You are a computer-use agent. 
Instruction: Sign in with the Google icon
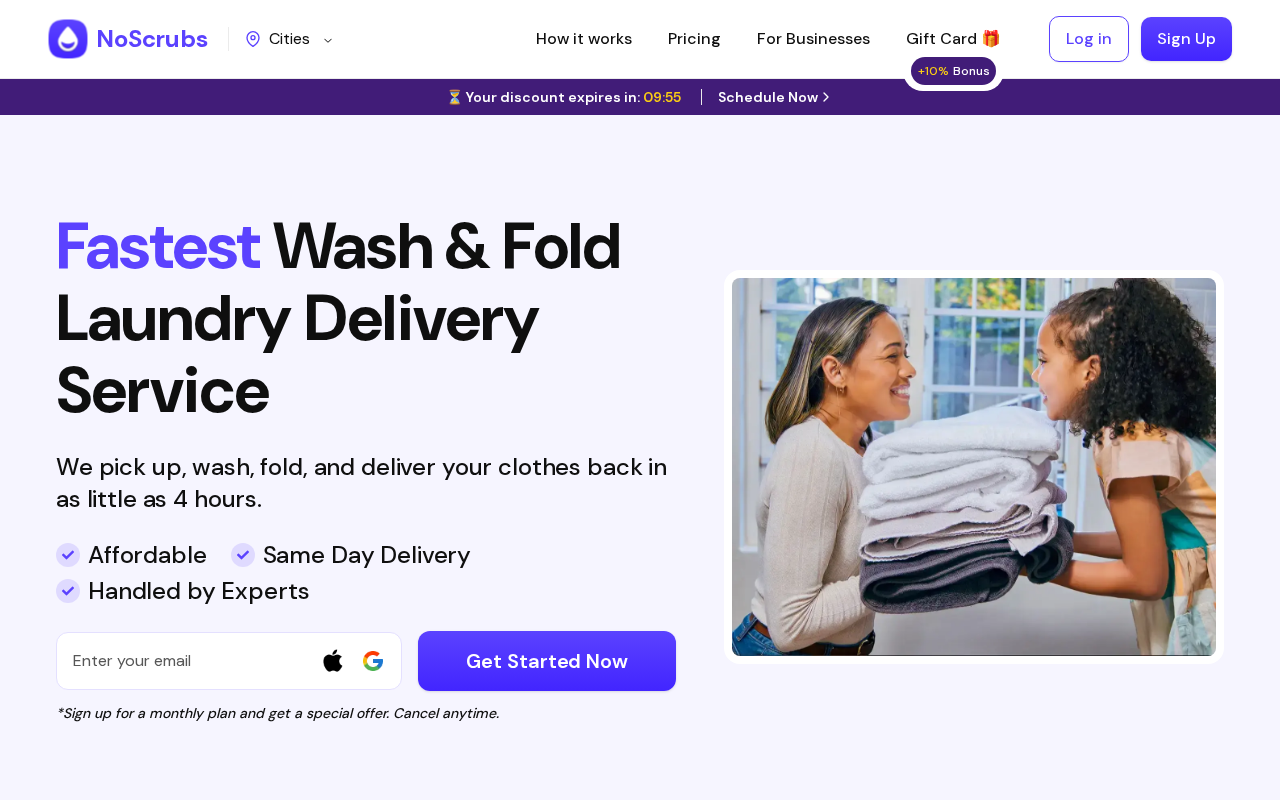coord(373,661)
